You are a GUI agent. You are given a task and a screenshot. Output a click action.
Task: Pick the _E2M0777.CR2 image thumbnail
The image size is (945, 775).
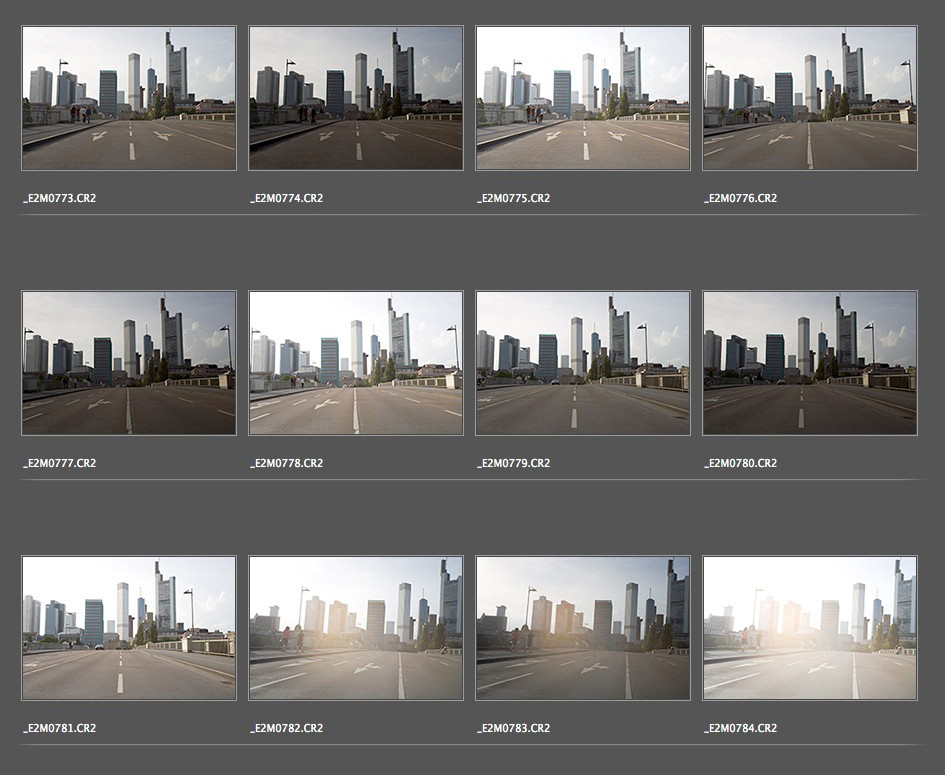(129, 363)
